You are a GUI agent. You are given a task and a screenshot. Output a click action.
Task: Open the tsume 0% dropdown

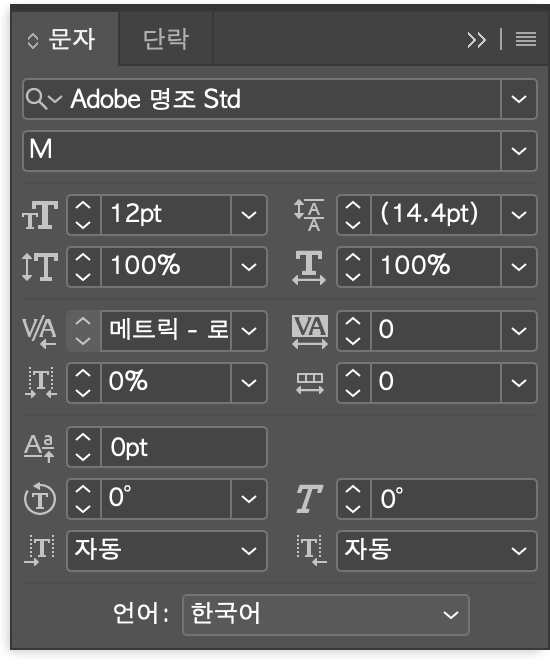click(x=249, y=383)
